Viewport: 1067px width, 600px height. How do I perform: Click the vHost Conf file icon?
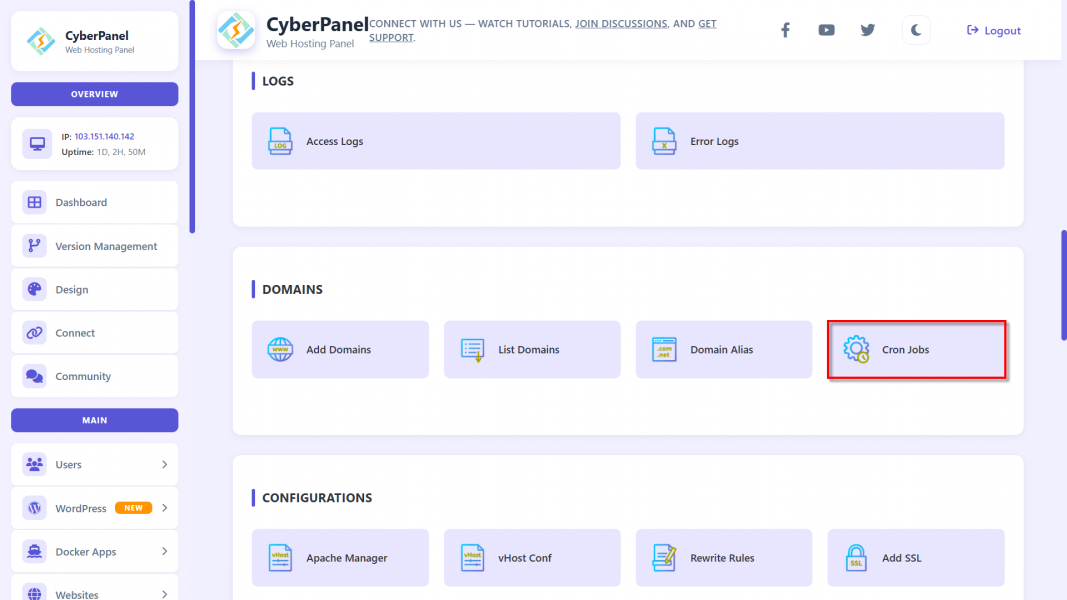pyautogui.click(x=472, y=558)
